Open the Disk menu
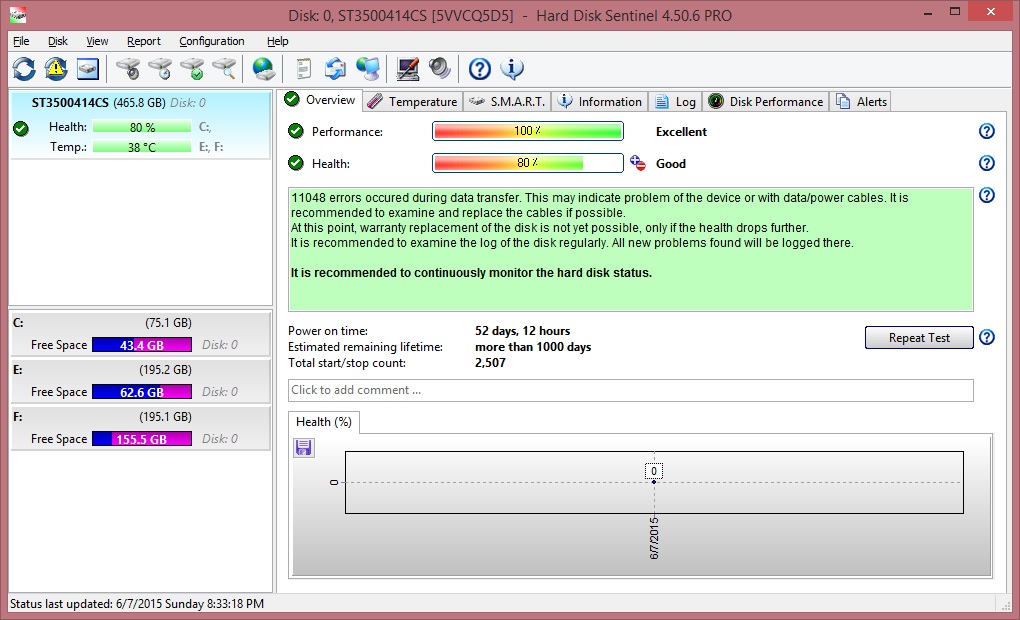The width and height of the screenshot is (1020, 620). pos(57,41)
